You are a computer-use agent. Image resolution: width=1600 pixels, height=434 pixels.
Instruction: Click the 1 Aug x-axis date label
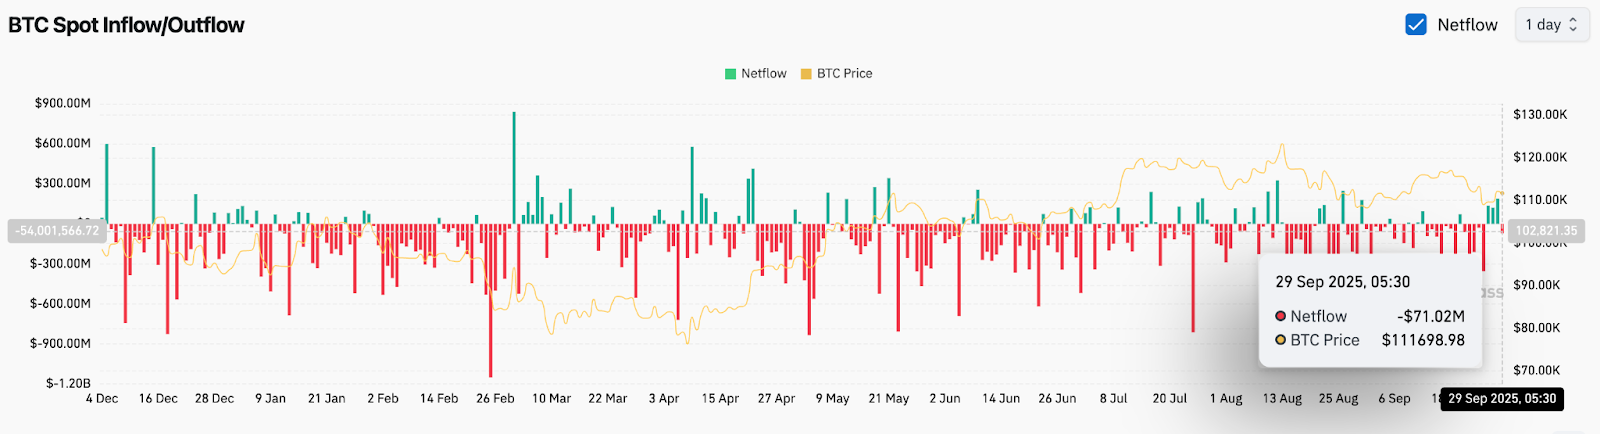point(1226,399)
